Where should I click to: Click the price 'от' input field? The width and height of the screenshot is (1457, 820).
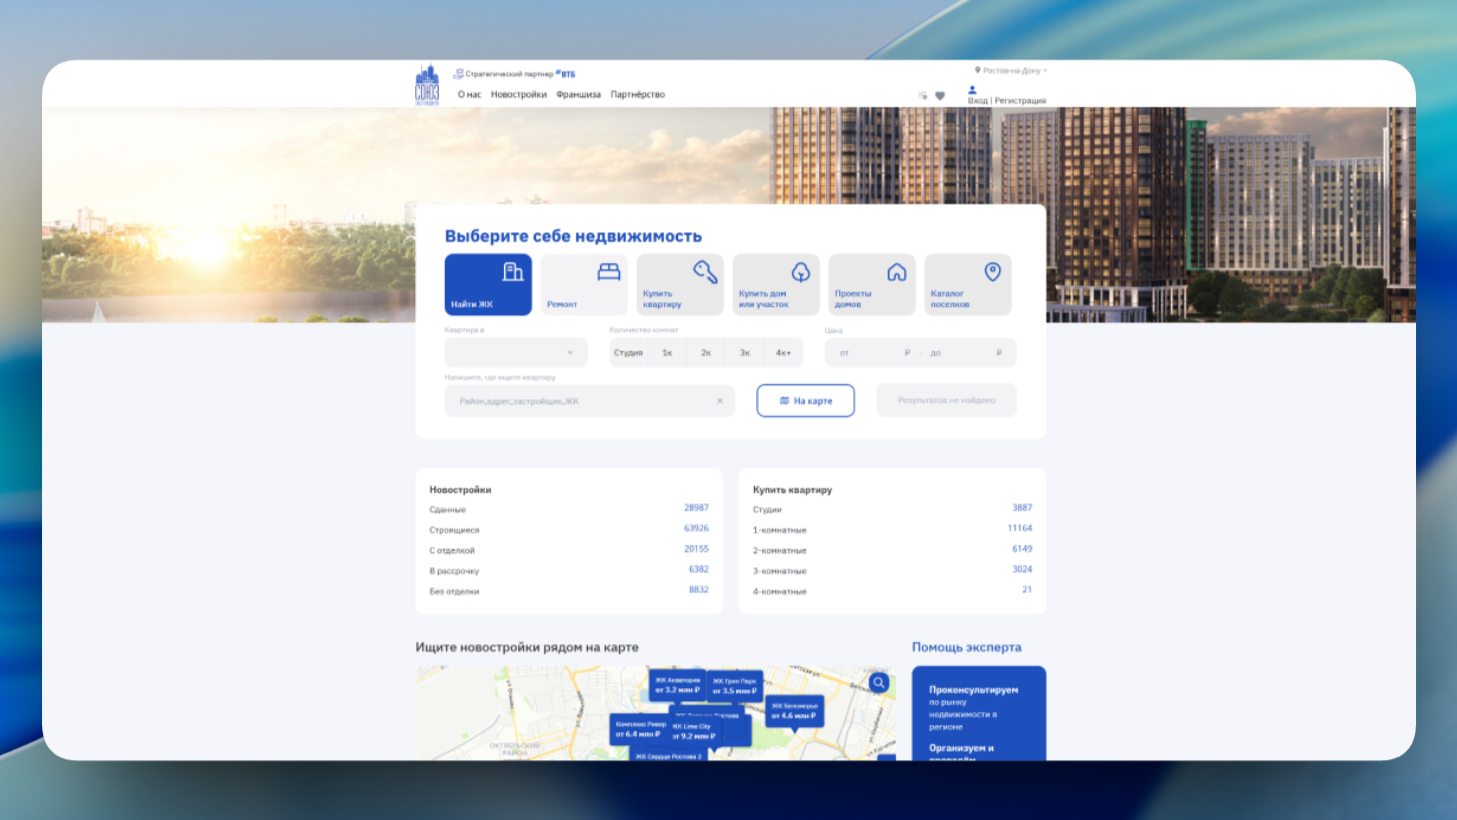tap(871, 353)
